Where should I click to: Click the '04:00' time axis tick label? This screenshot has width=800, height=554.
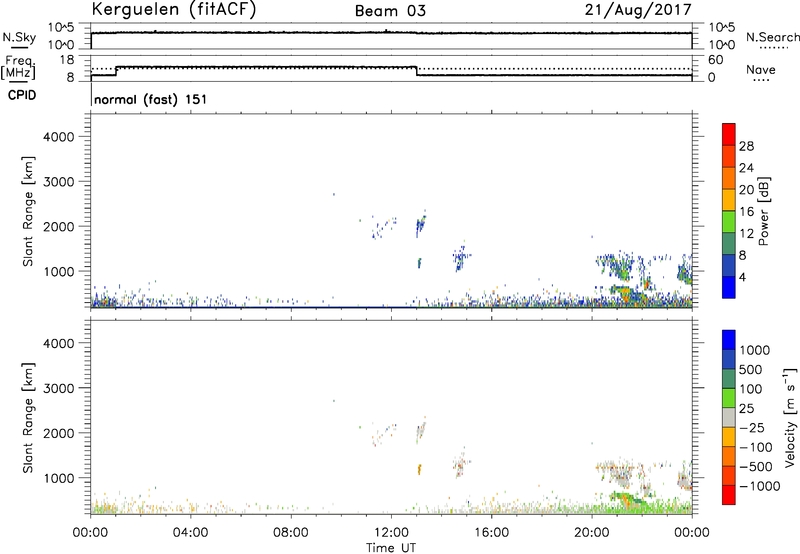click(x=190, y=533)
